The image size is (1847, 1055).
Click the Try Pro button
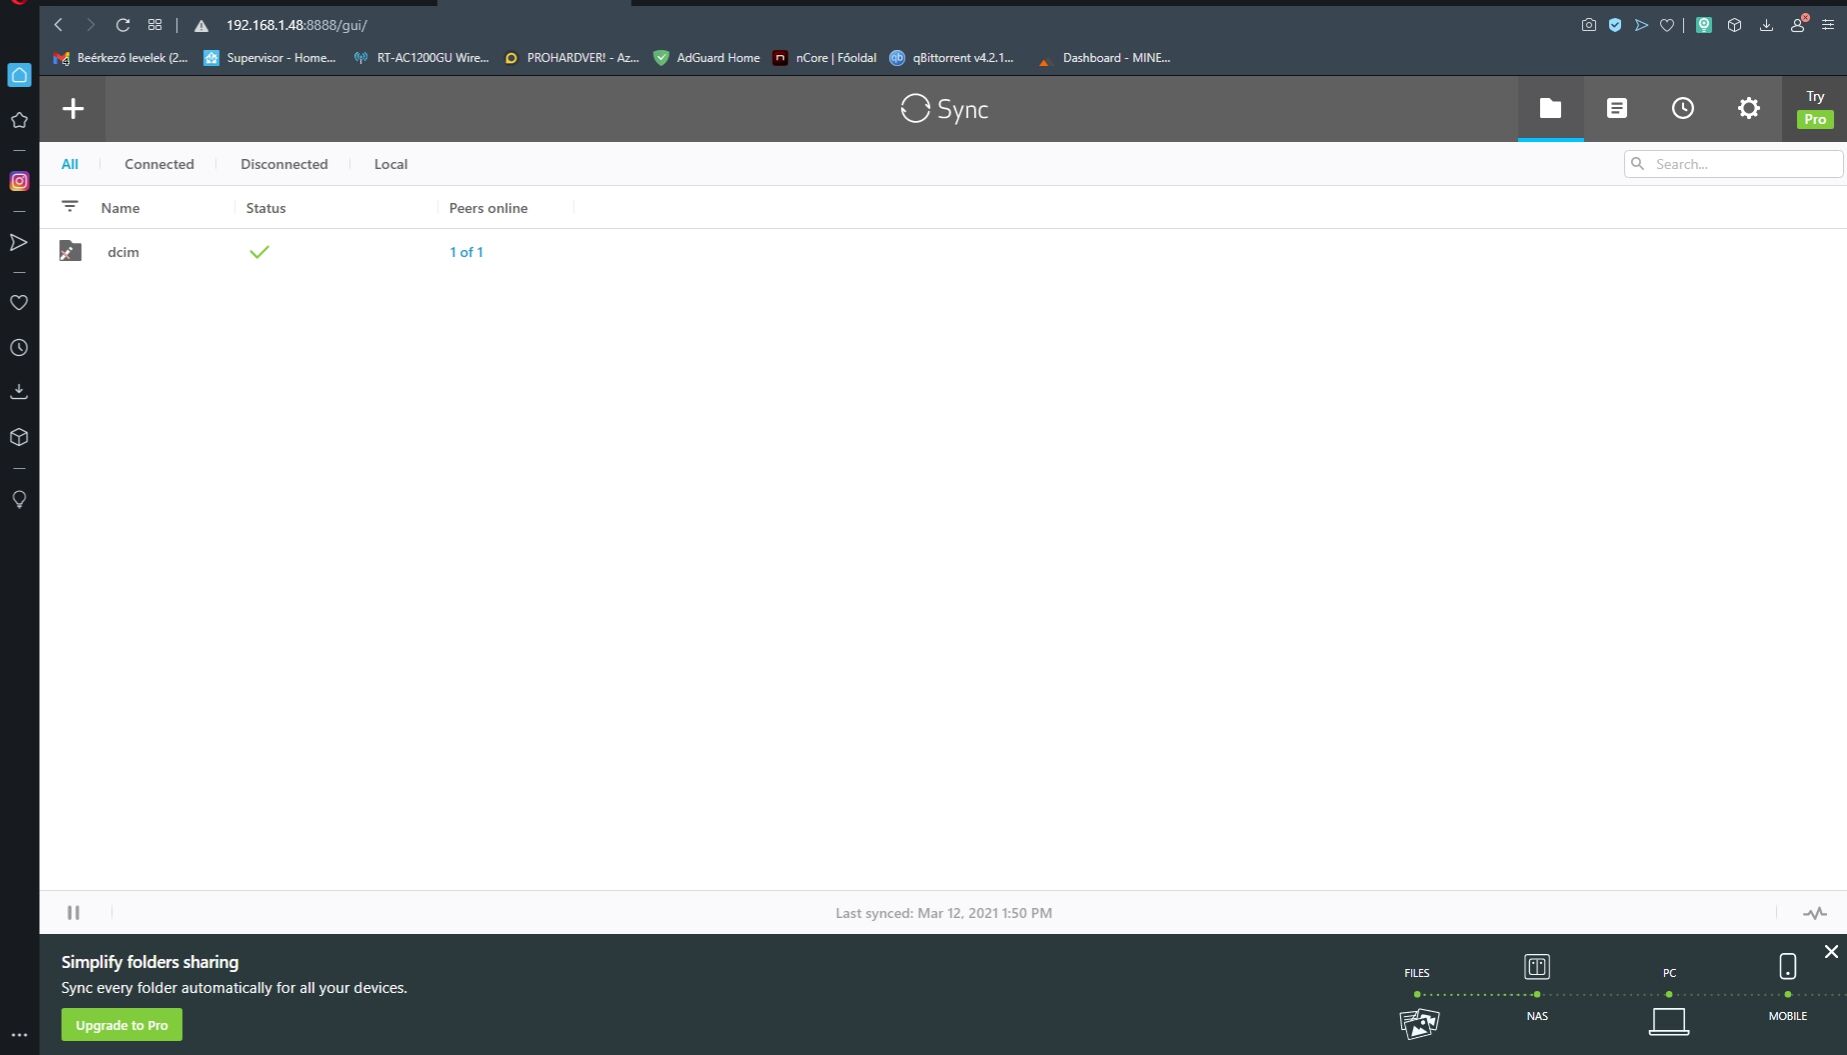click(x=1815, y=109)
